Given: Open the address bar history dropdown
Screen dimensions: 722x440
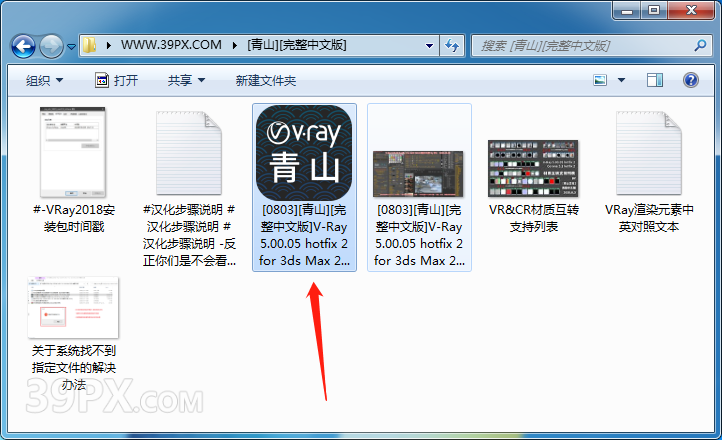Looking at the screenshot, I should coord(429,46).
